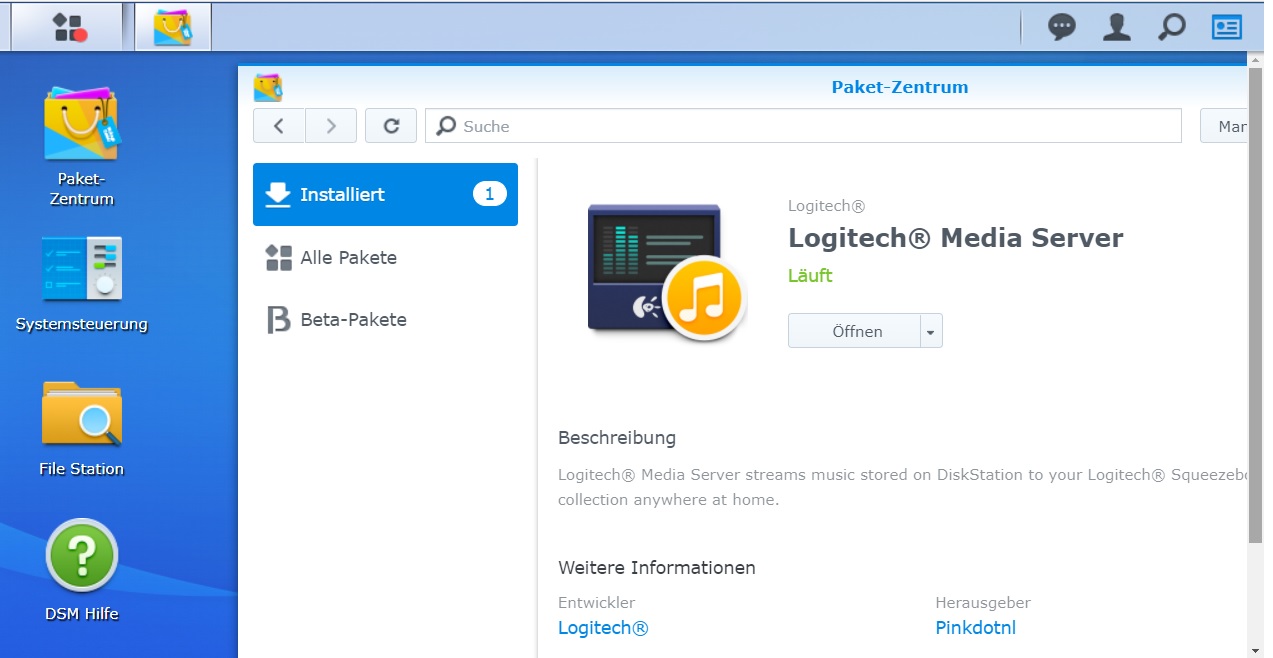Click the Paket-Zentrum window title icon

268,87
